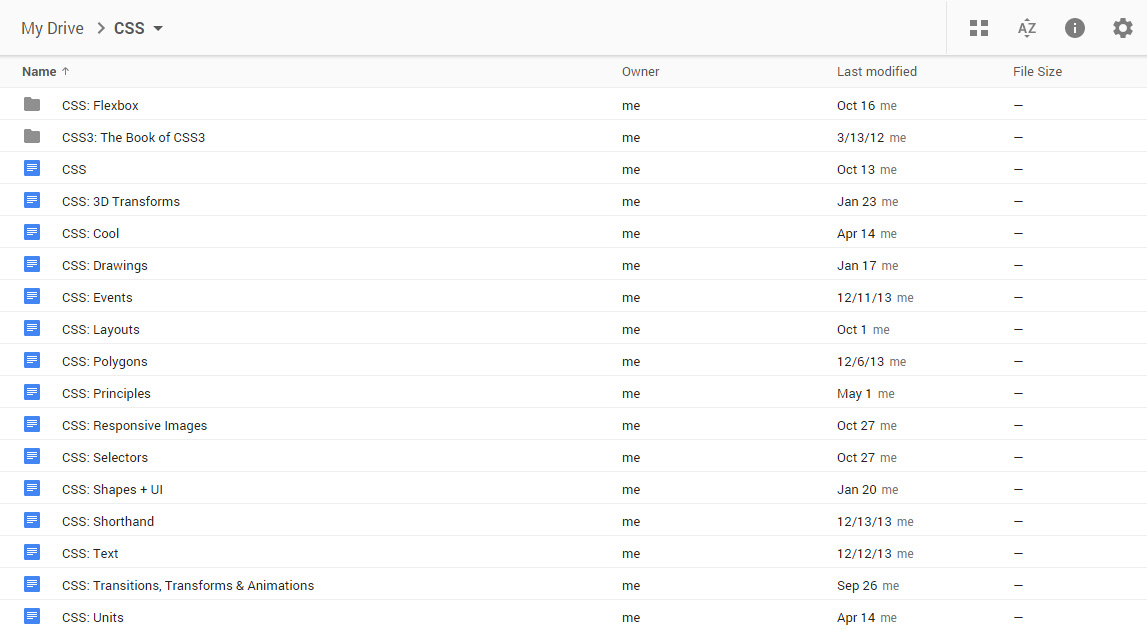Open the CSS folder dropdown arrow
The width and height of the screenshot is (1147, 631).
coord(158,29)
